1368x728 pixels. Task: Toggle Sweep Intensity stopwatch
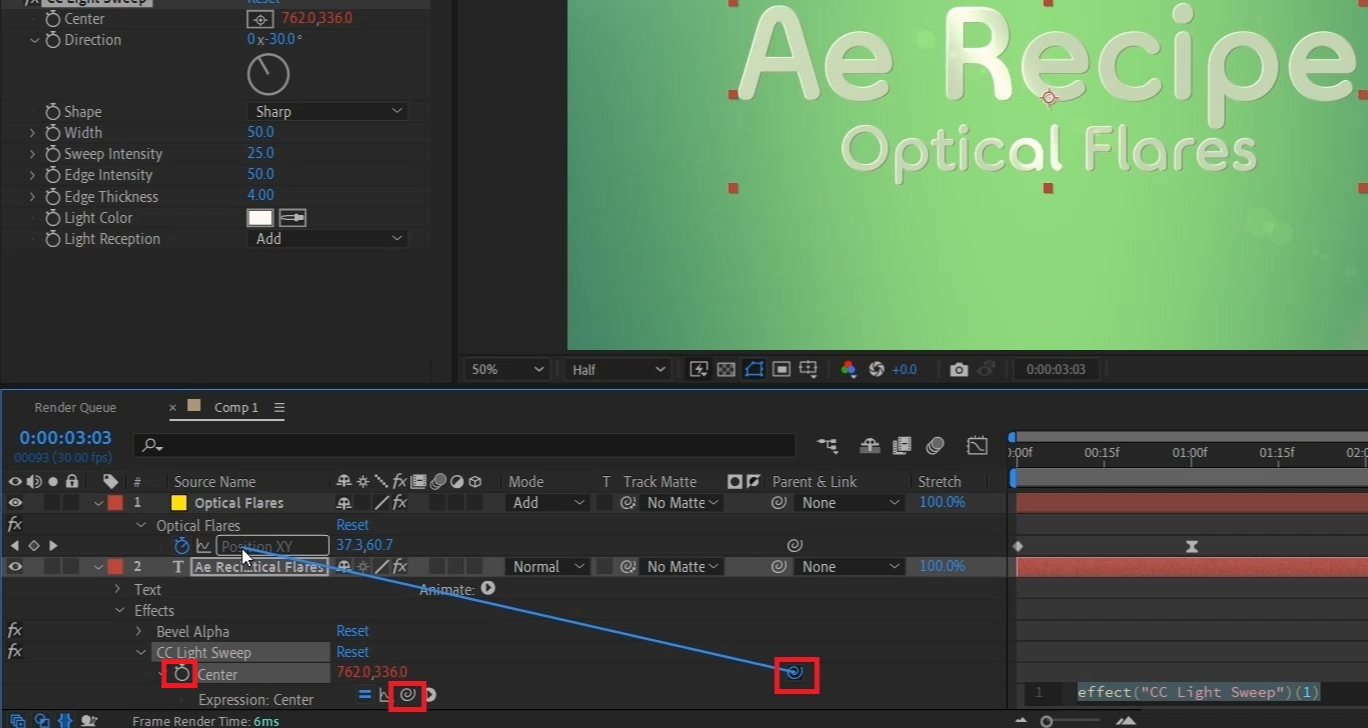click(53, 154)
